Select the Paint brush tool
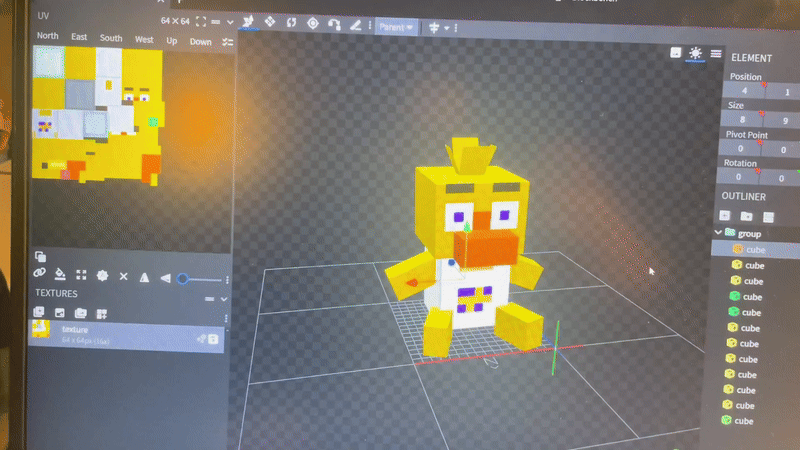This screenshot has height=450, width=800. (356, 25)
